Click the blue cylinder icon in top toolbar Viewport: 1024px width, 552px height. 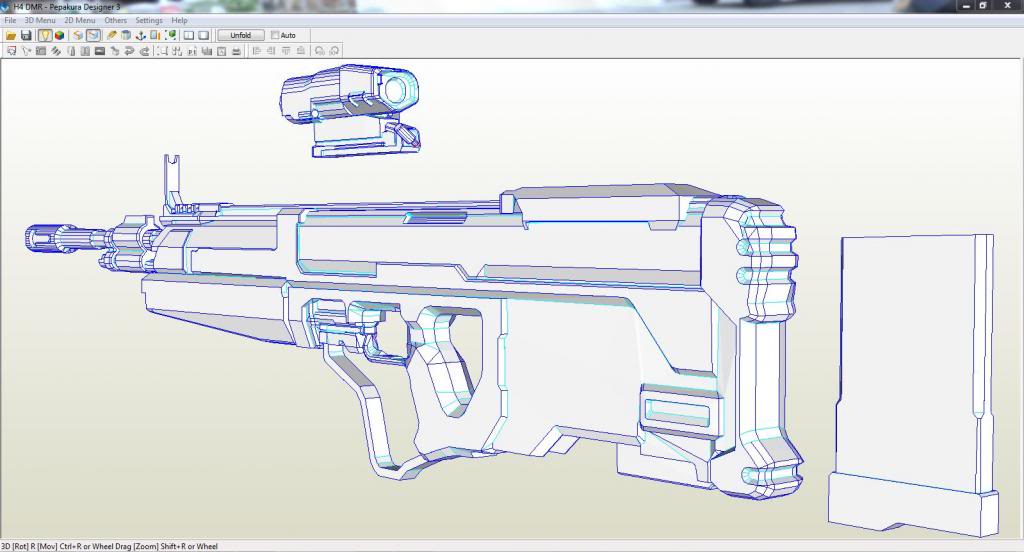click(126, 35)
